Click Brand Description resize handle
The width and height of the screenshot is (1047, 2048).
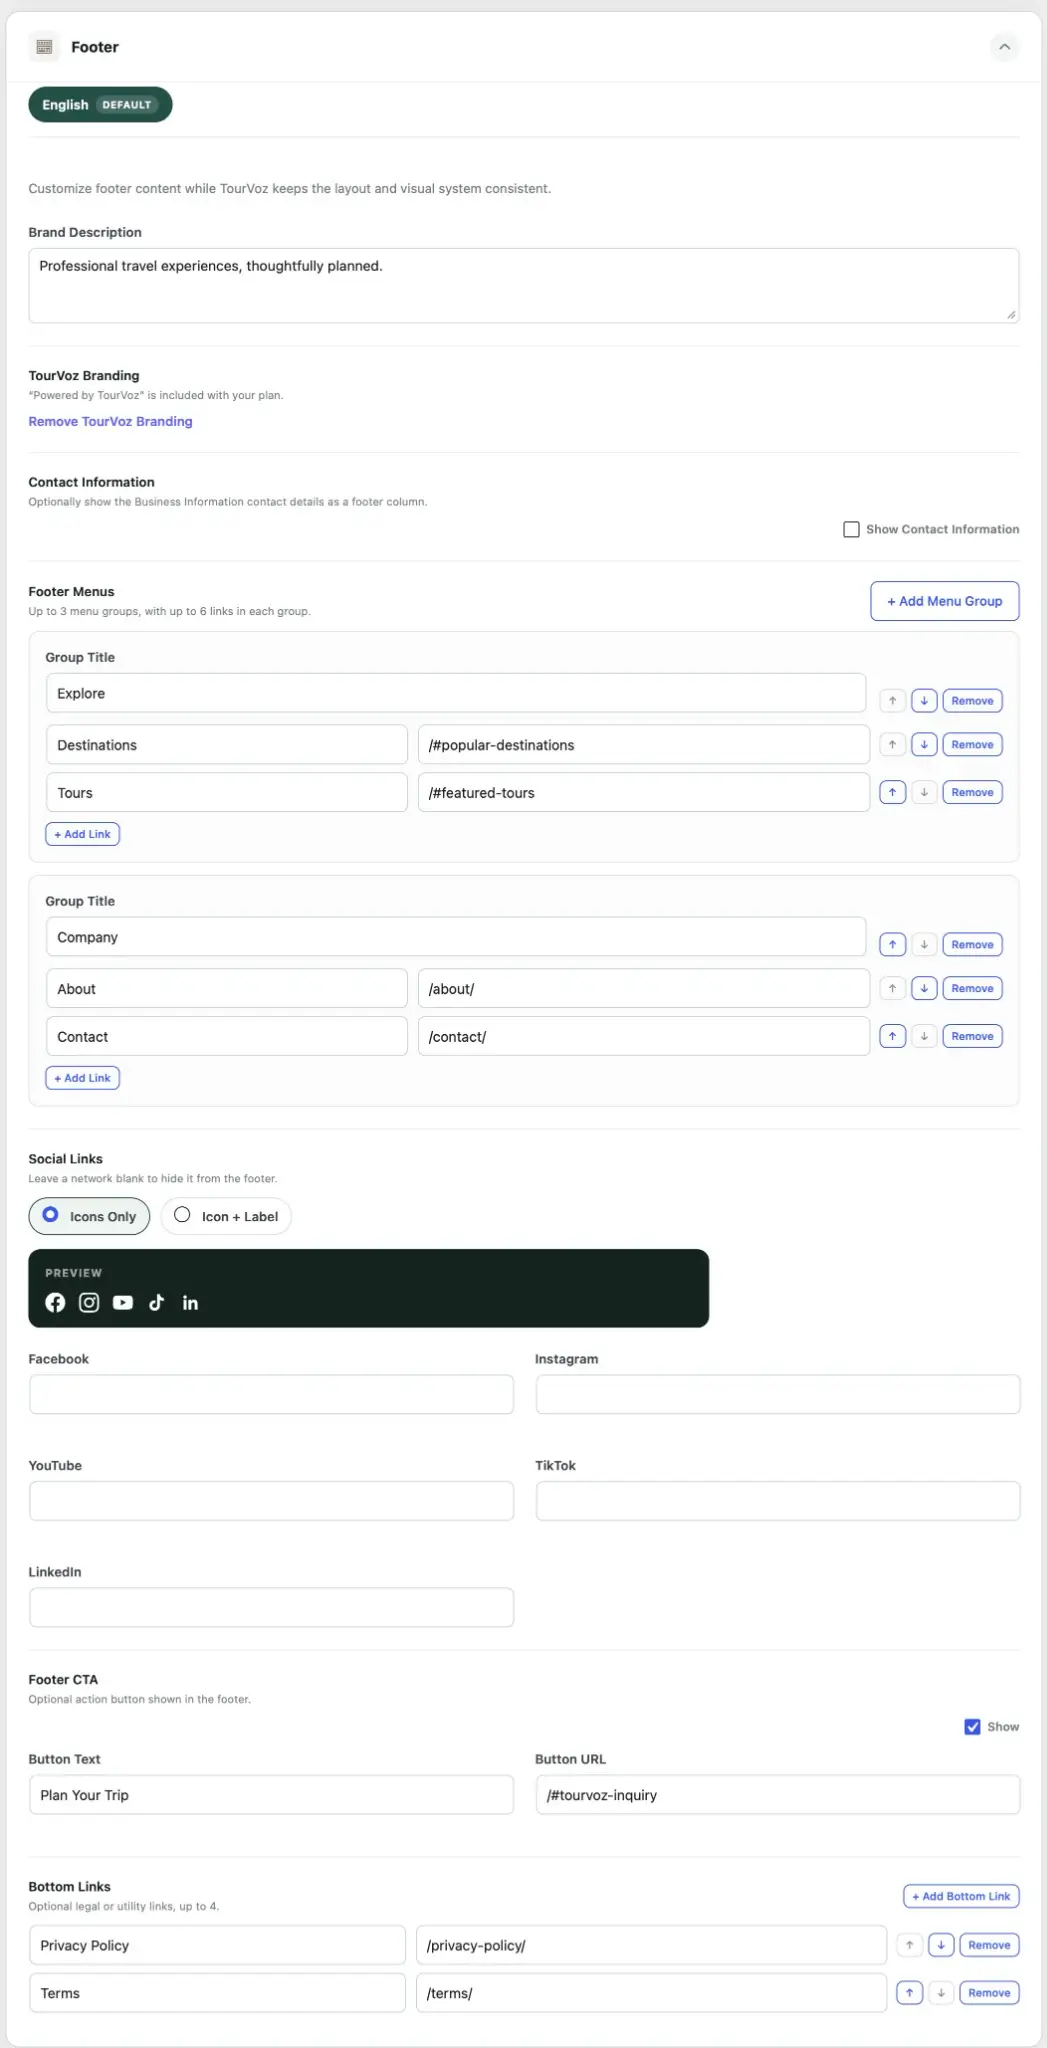(1011, 314)
